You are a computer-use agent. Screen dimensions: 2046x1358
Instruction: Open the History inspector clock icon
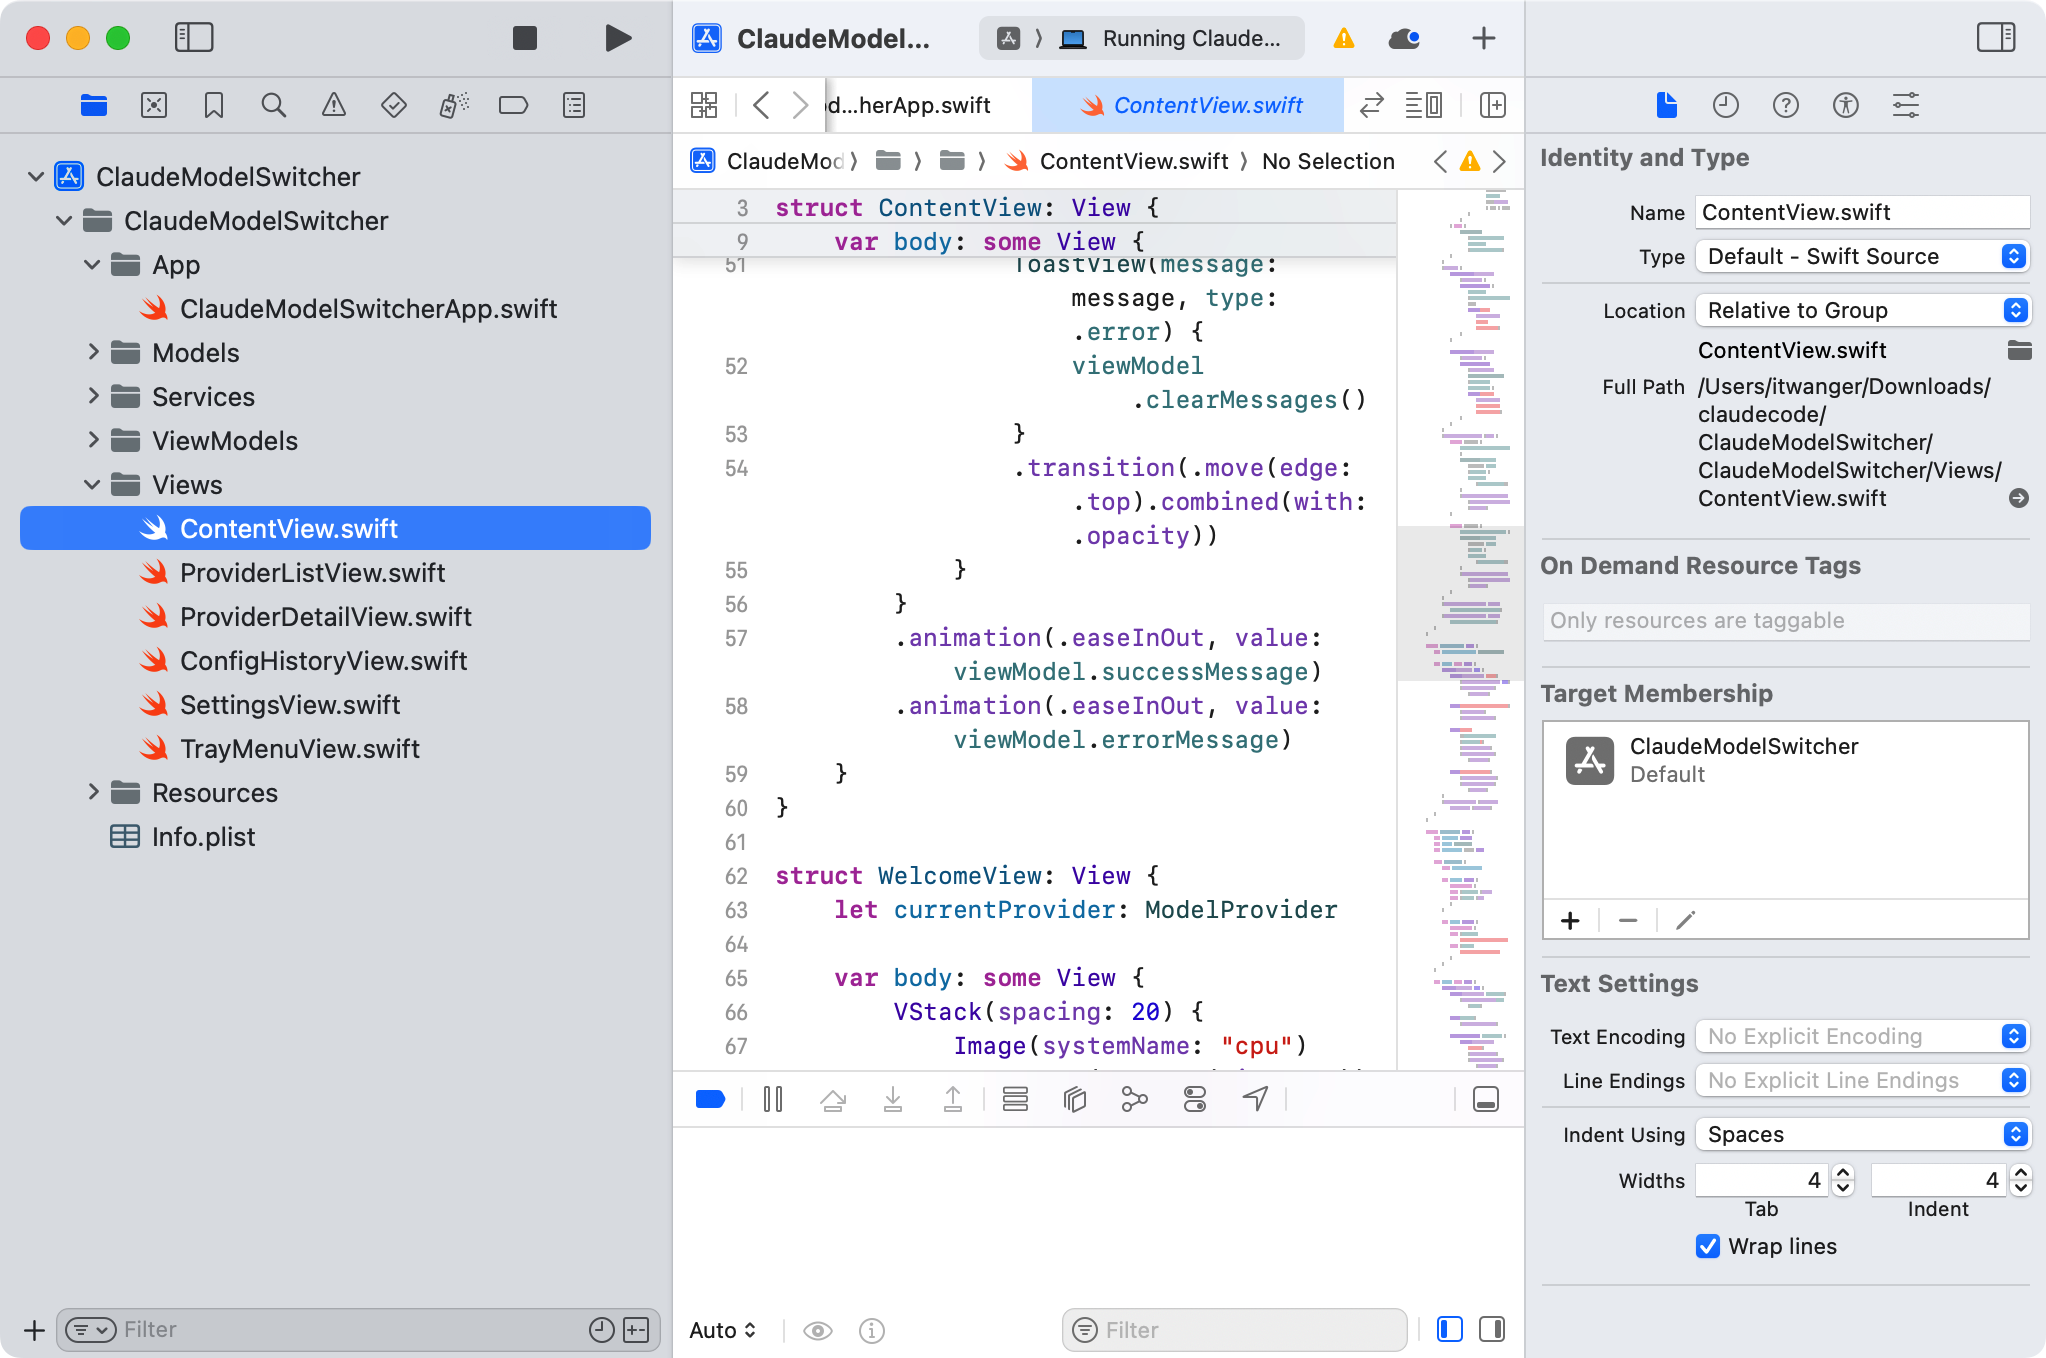pos(1725,105)
